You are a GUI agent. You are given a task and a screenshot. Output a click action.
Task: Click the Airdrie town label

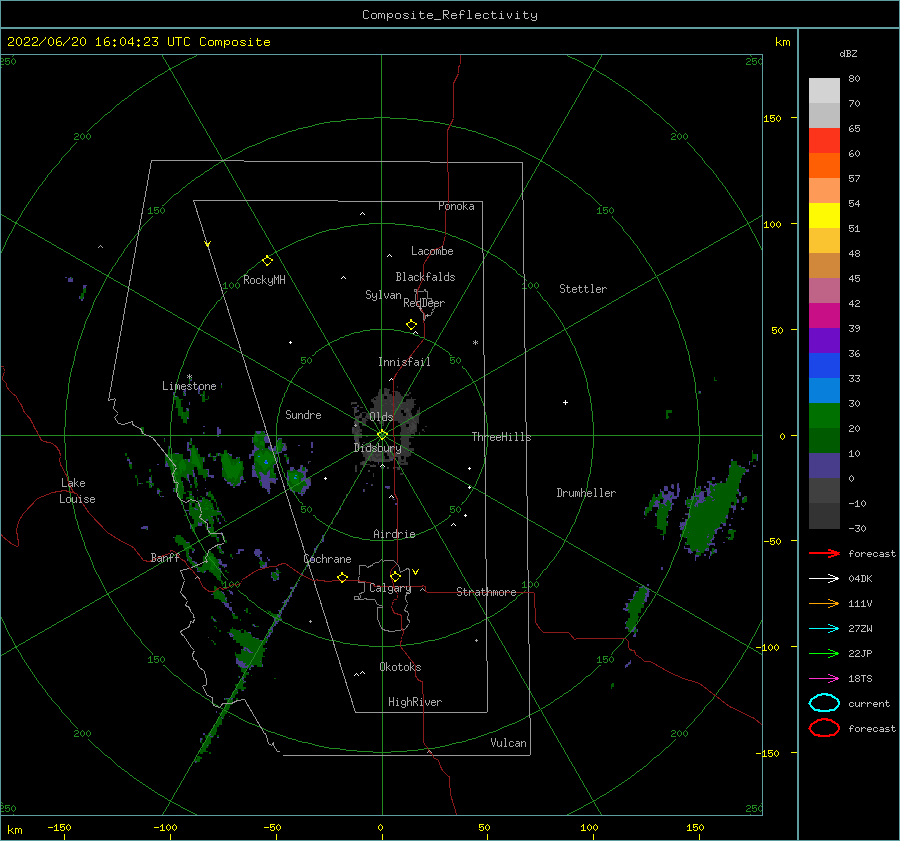click(394, 534)
